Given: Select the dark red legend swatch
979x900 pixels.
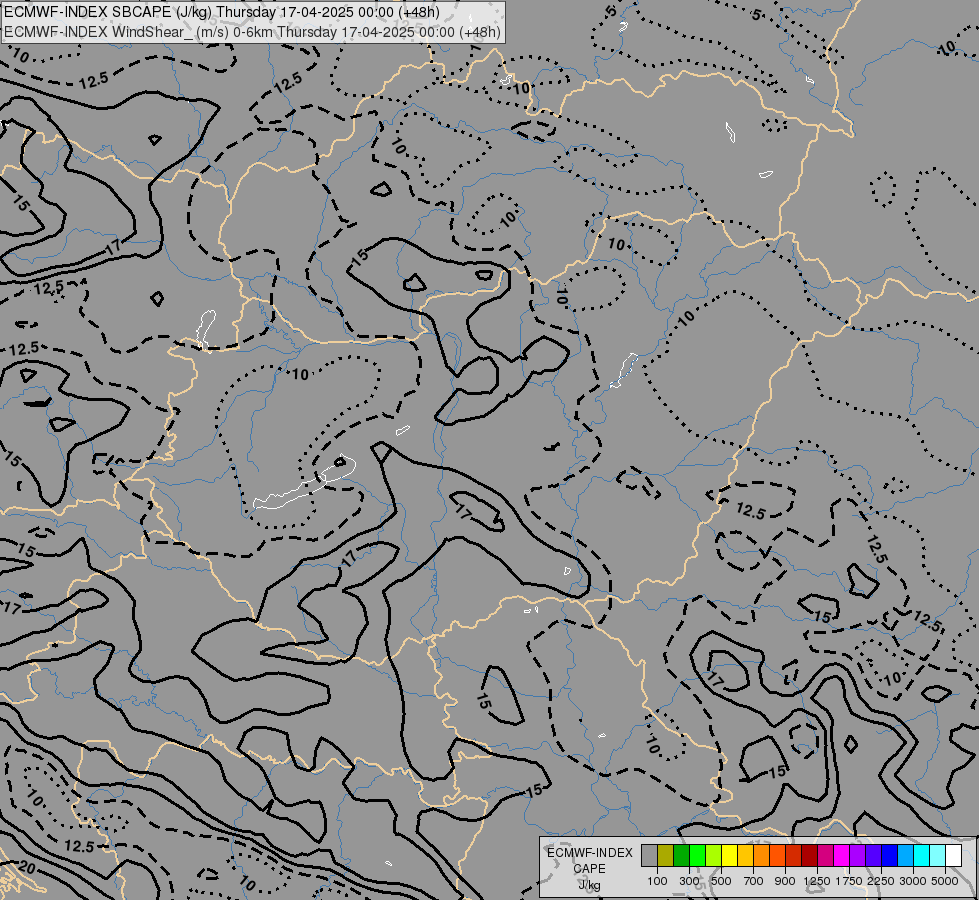Looking at the screenshot, I should (810, 855).
